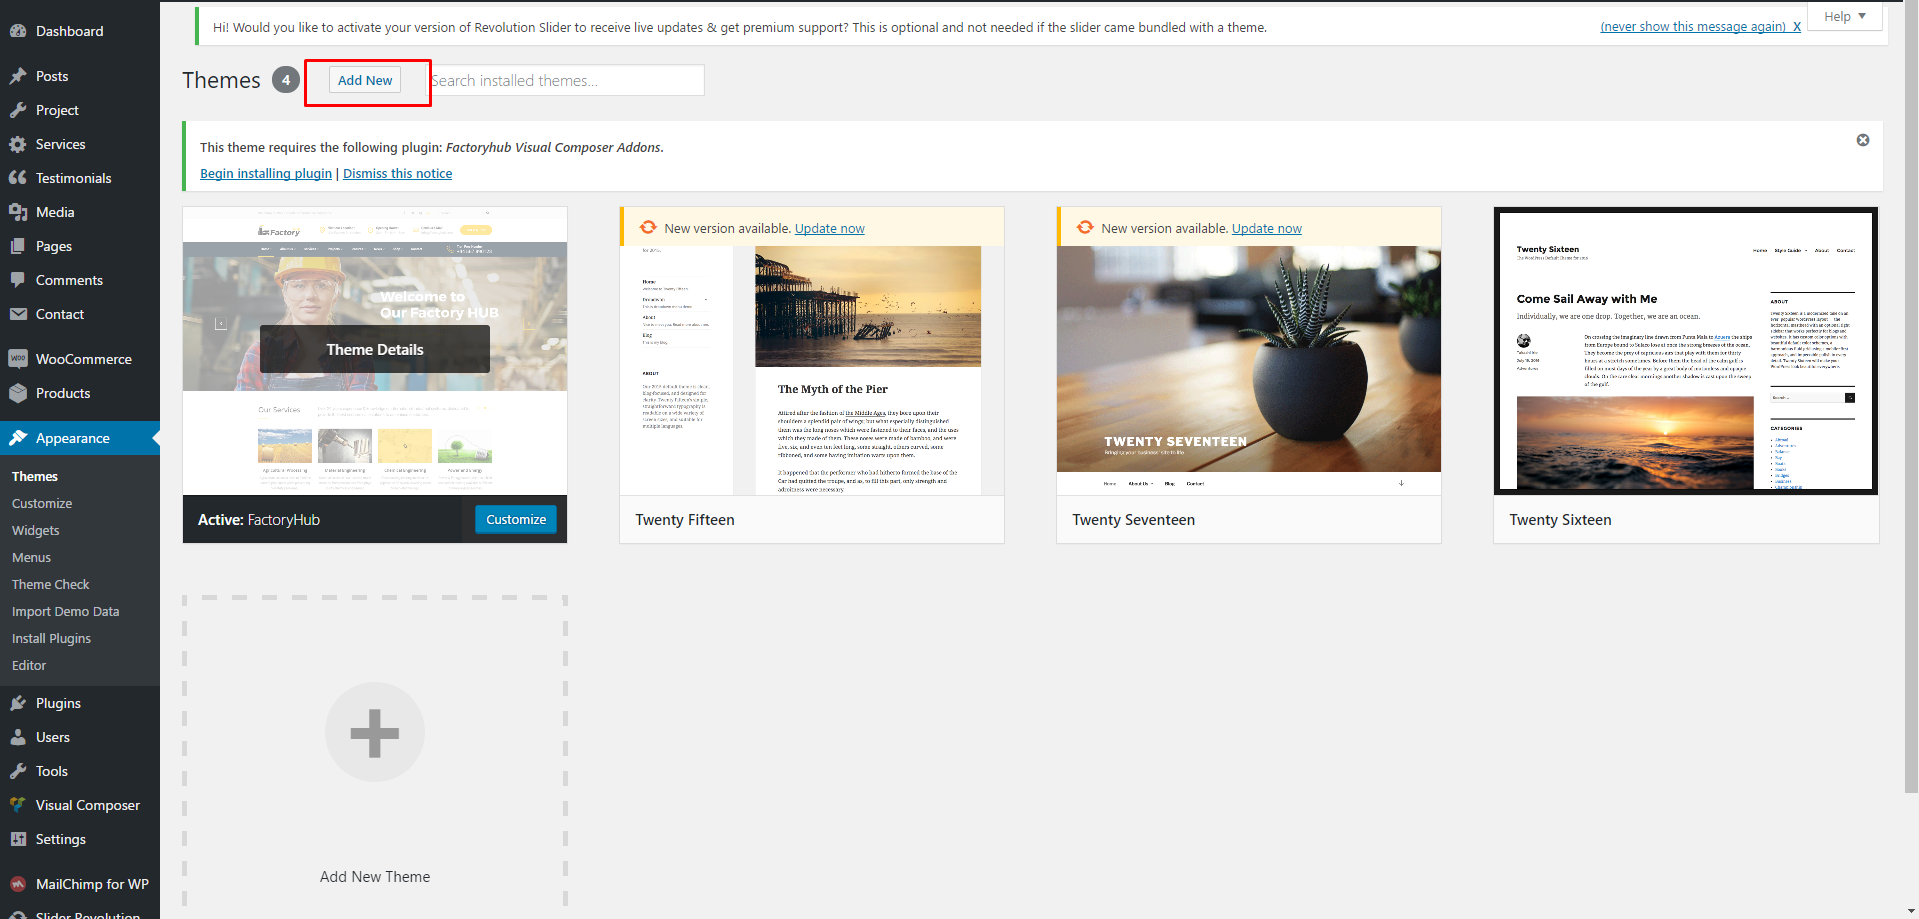The height and width of the screenshot is (919, 1919).
Task: Expand the Help dropdown
Action: click(x=1845, y=16)
